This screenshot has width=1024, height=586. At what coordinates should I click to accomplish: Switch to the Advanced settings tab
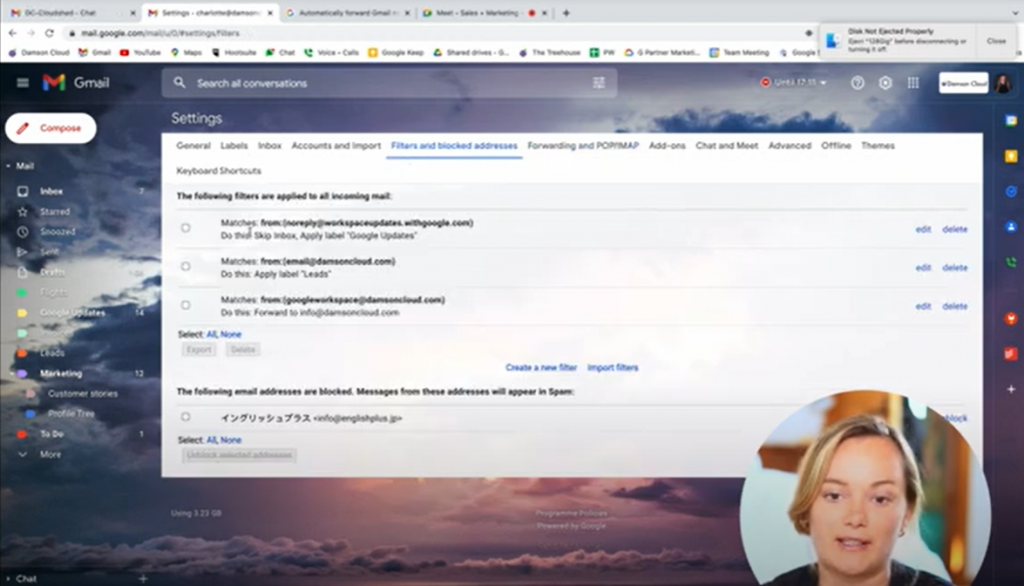pos(790,146)
